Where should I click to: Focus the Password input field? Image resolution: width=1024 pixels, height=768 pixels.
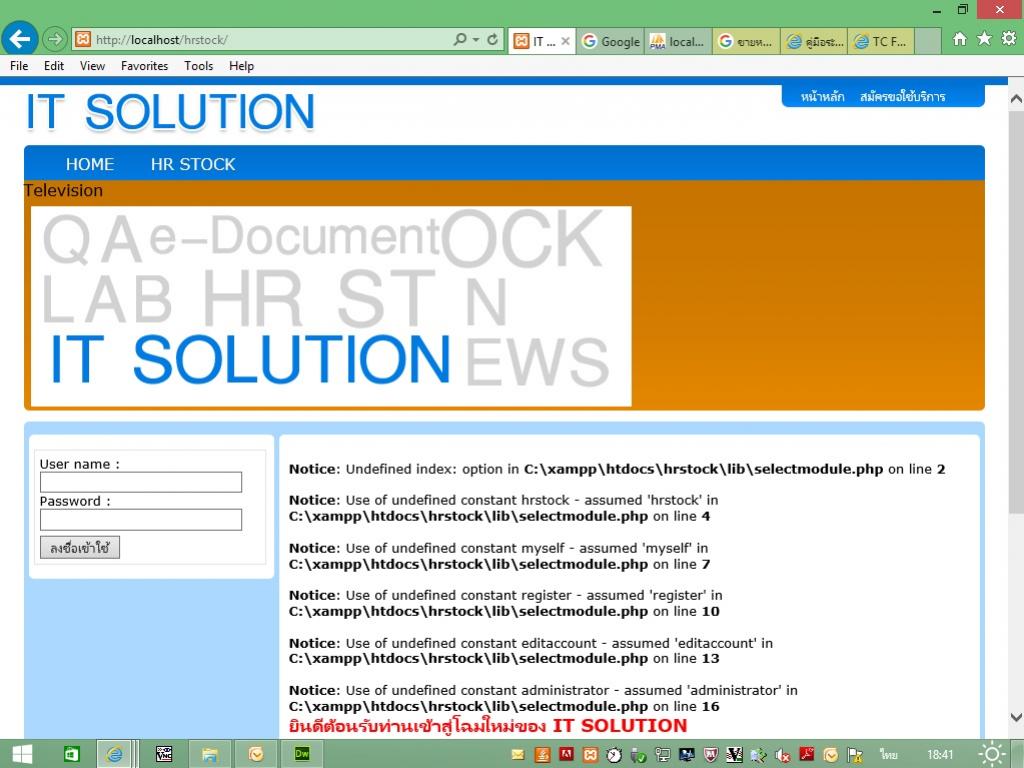[141, 520]
